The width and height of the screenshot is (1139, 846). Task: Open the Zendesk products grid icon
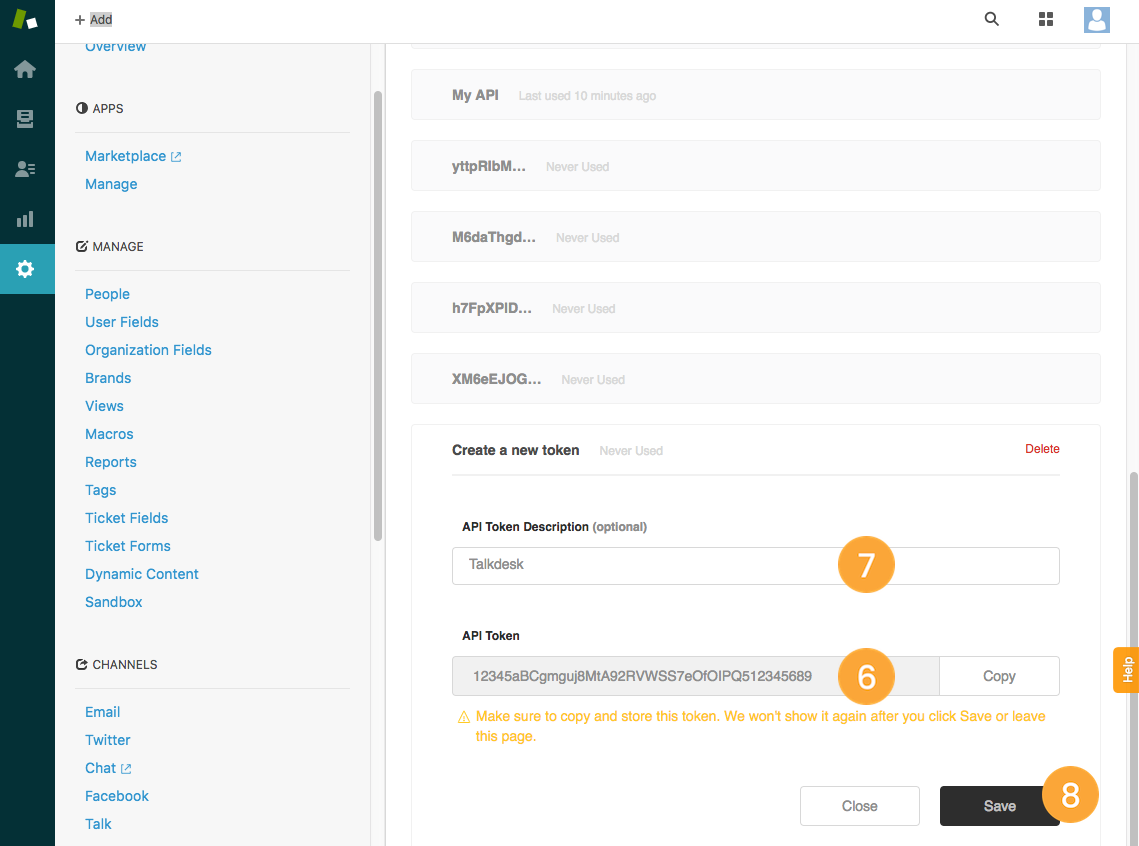(x=1046, y=19)
